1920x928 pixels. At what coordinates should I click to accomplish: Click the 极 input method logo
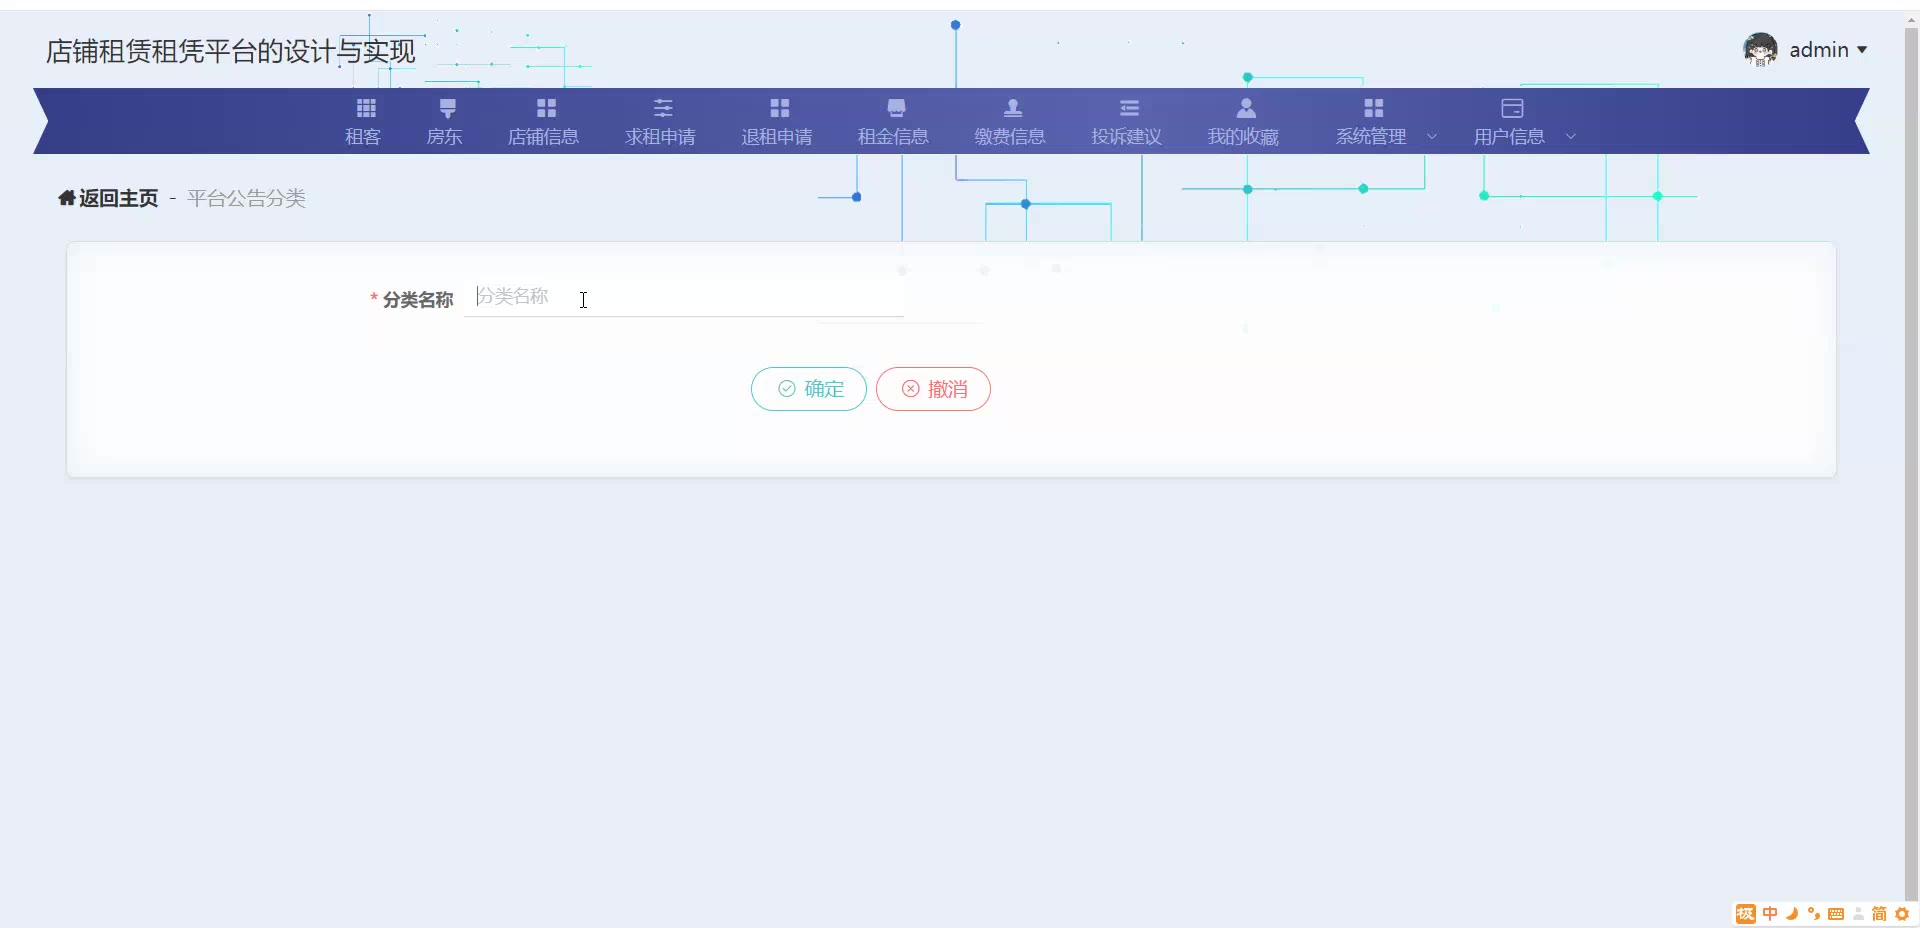(x=1746, y=914)
